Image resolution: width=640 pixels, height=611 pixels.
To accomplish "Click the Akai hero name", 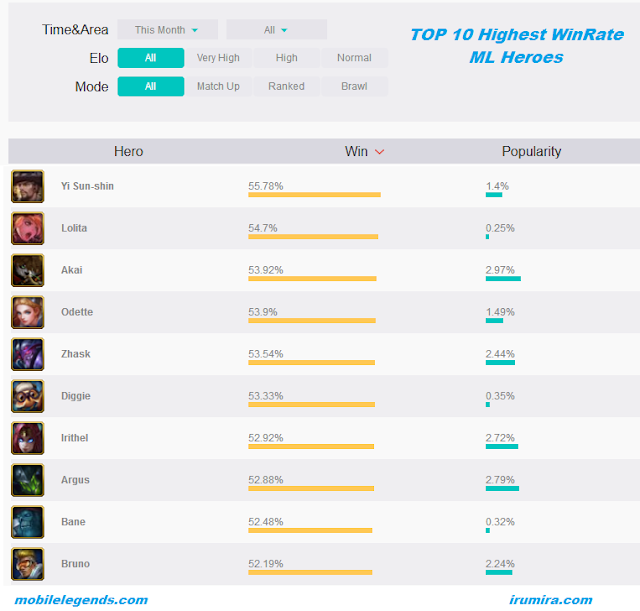I will tap(72, 270).
